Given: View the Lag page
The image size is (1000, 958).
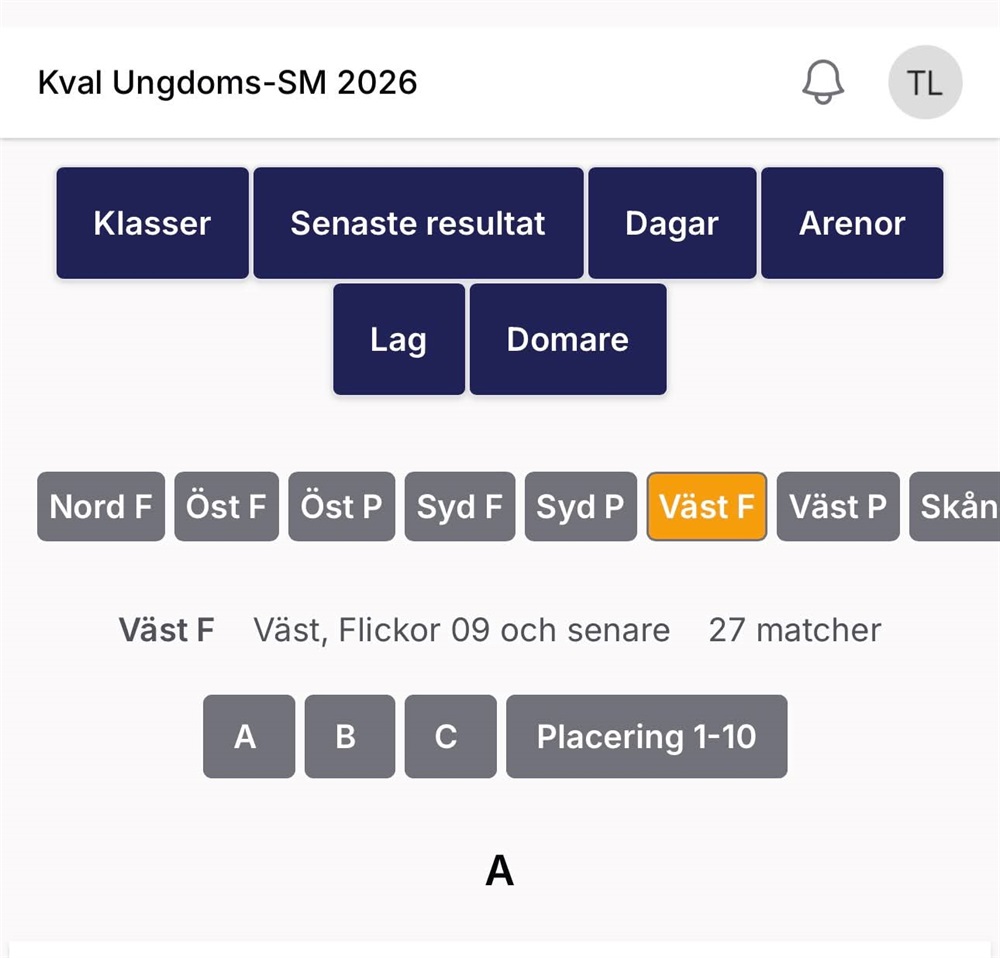Looking at the screenshot, I should pyautogui.click(x=399, y=339).
